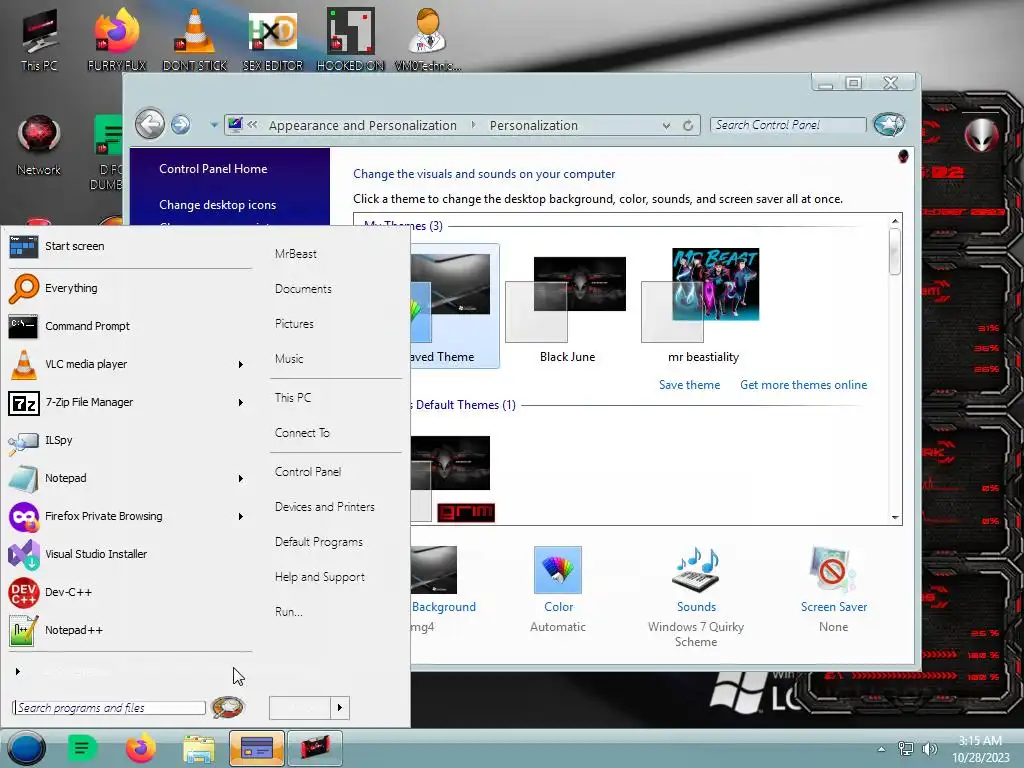This screenshot has height=768, width=1024.
Task: Click the Search Control Panel field
Action: (788, 125)
